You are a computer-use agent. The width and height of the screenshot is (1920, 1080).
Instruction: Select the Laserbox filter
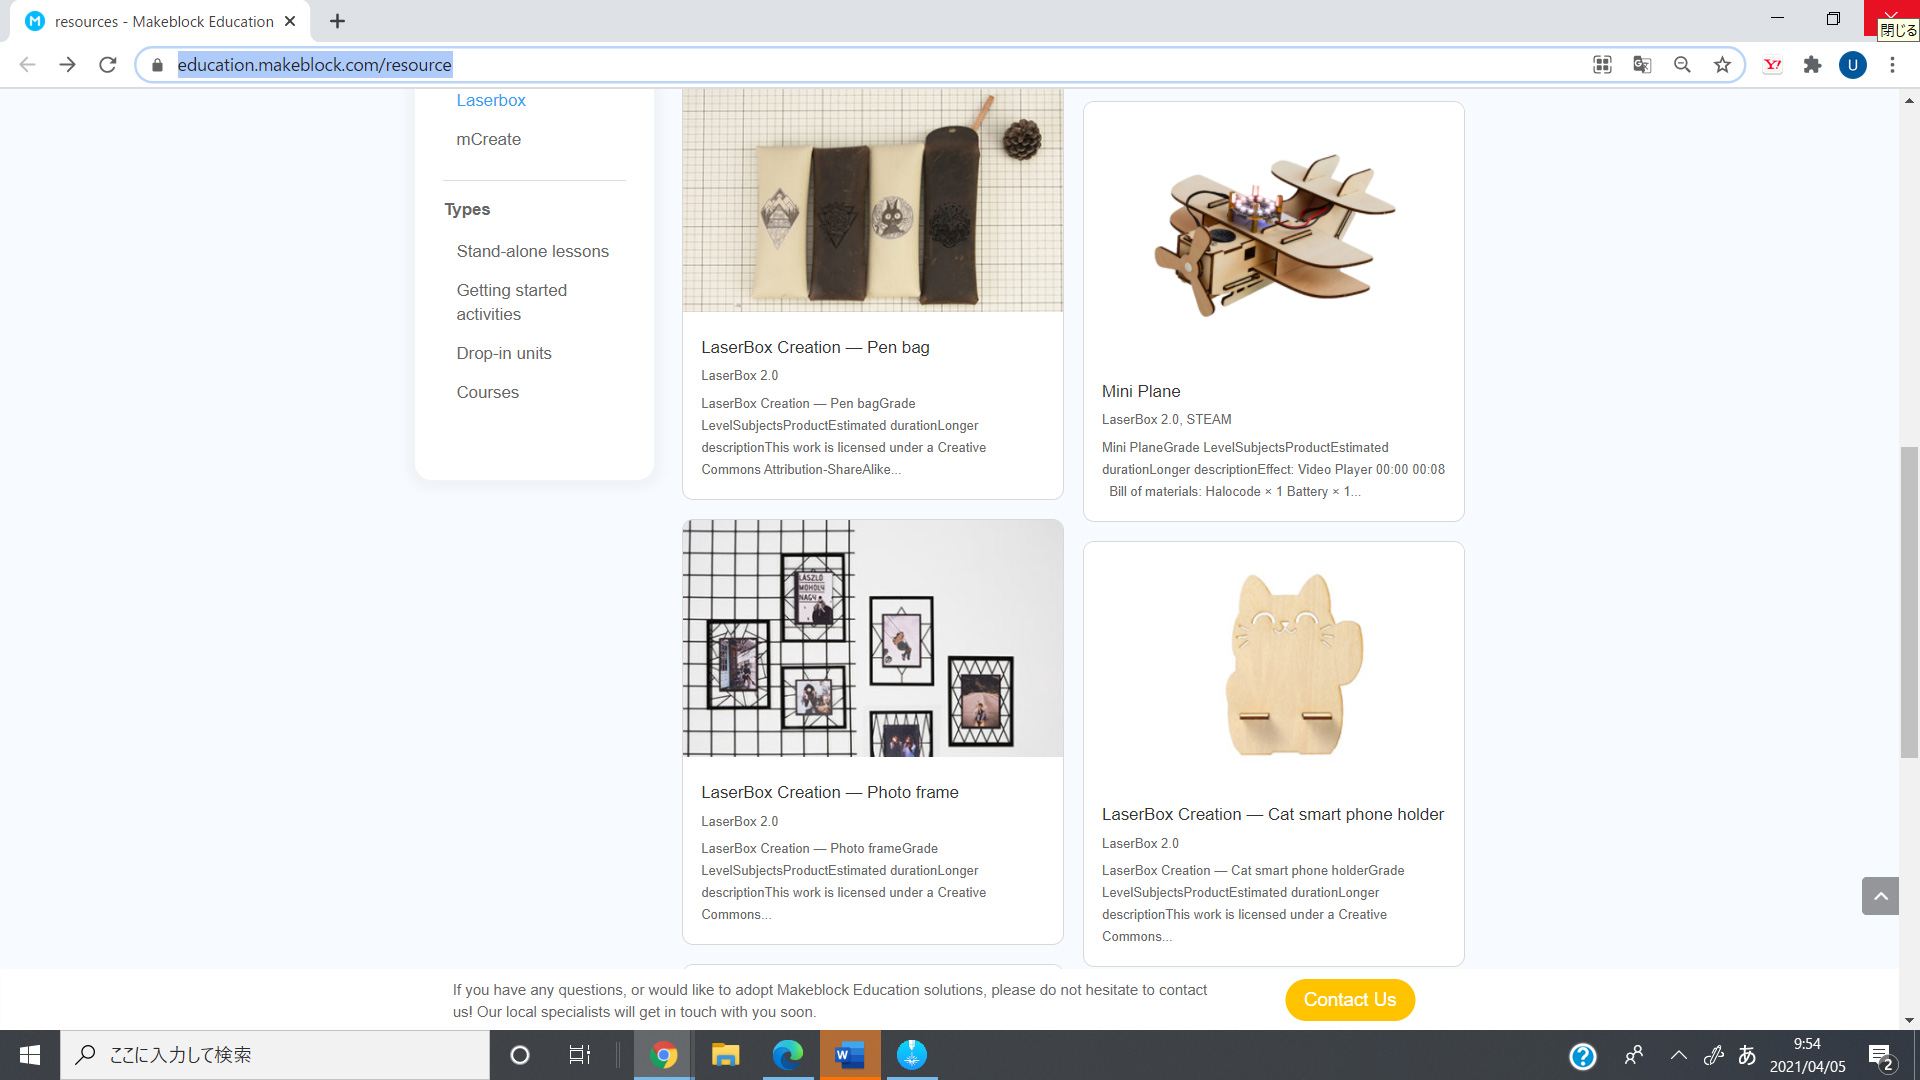(491, 100)
